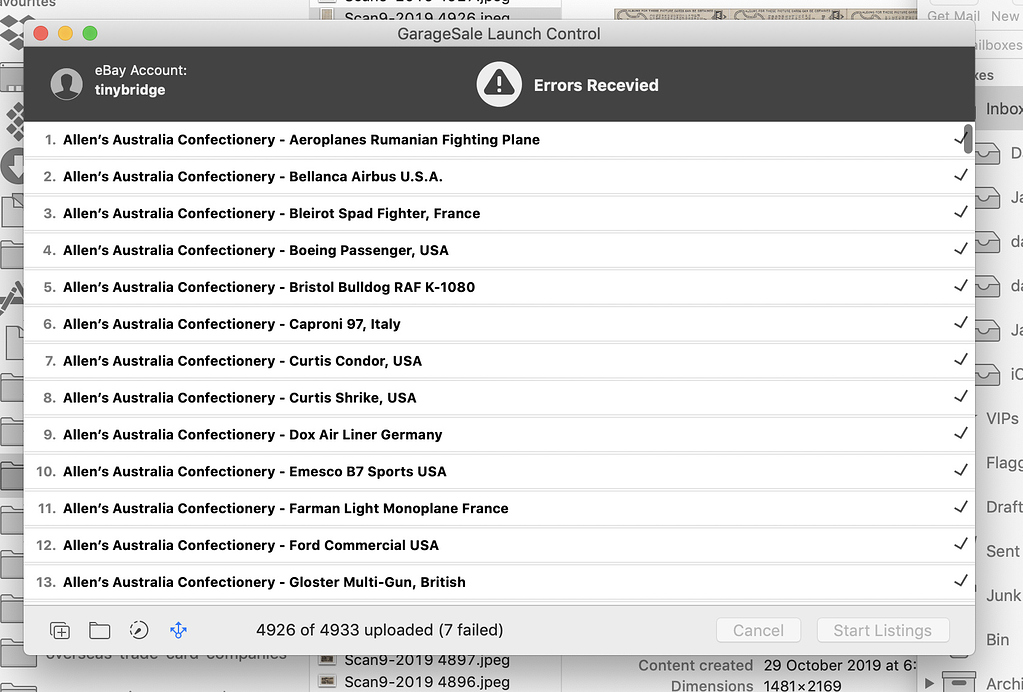
Task: Click the Cancel button
Action: (758, 630)
